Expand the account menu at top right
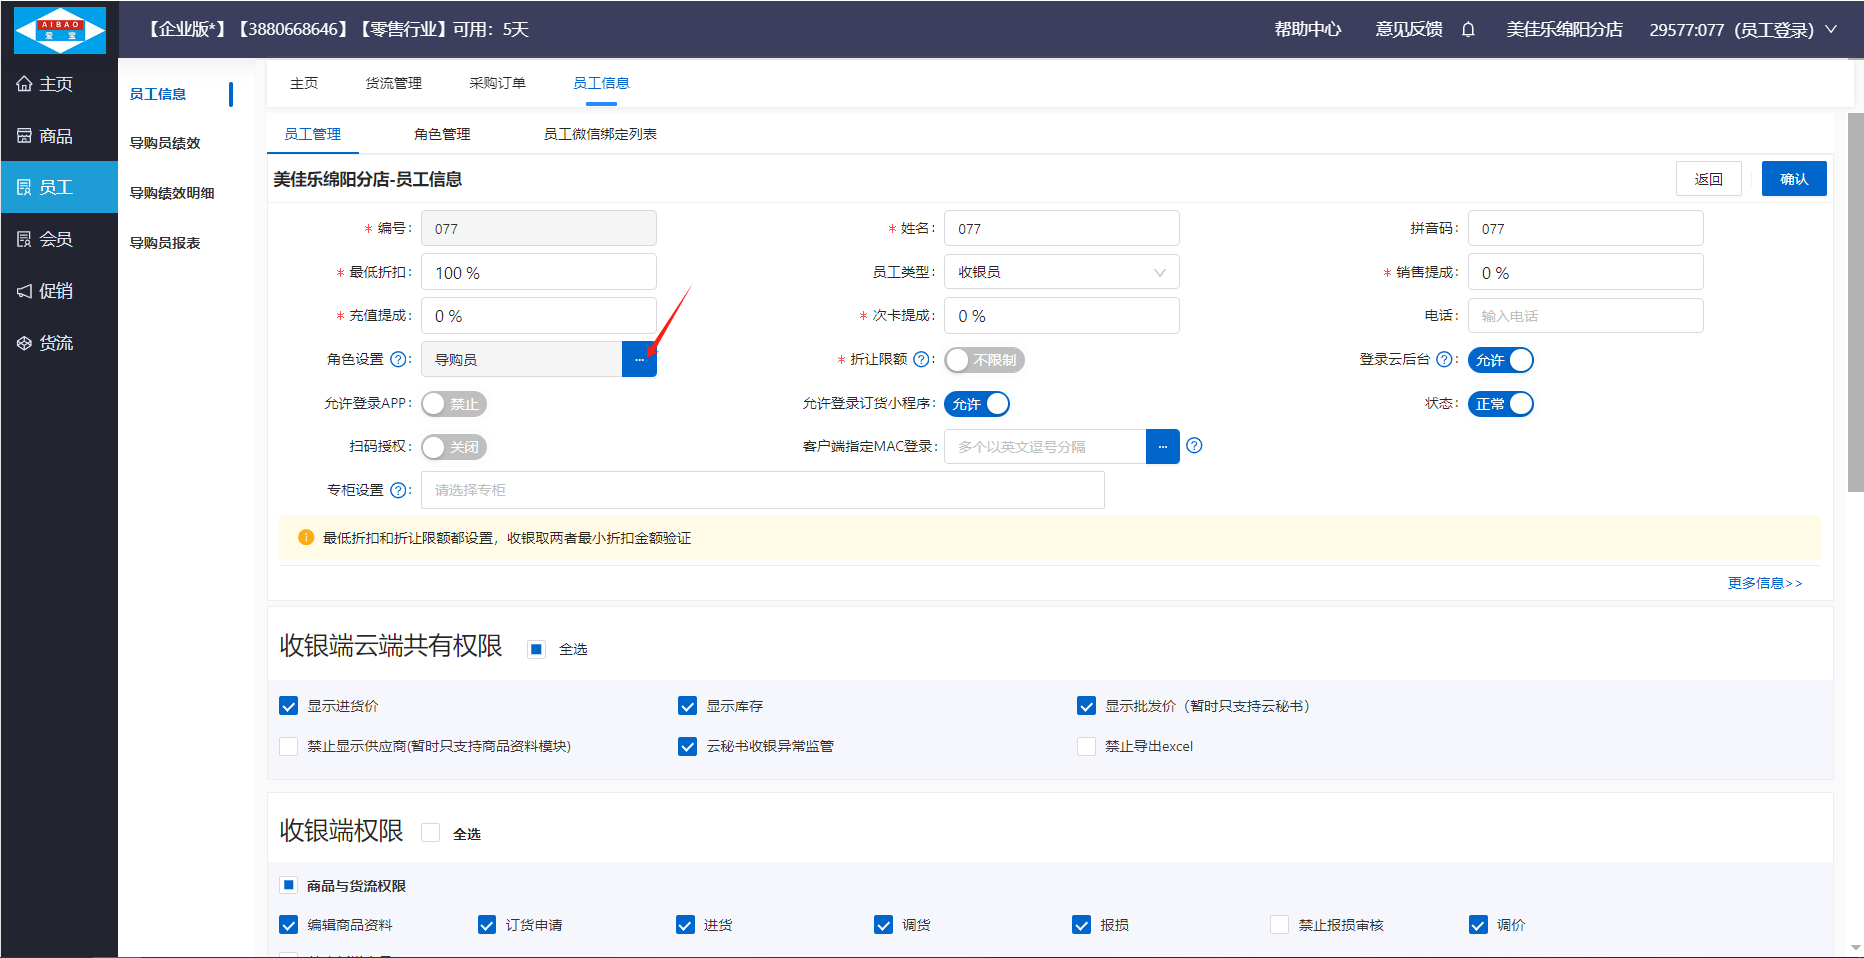The width and height of the screenshot is (1864, 958). pos(1831,29)
